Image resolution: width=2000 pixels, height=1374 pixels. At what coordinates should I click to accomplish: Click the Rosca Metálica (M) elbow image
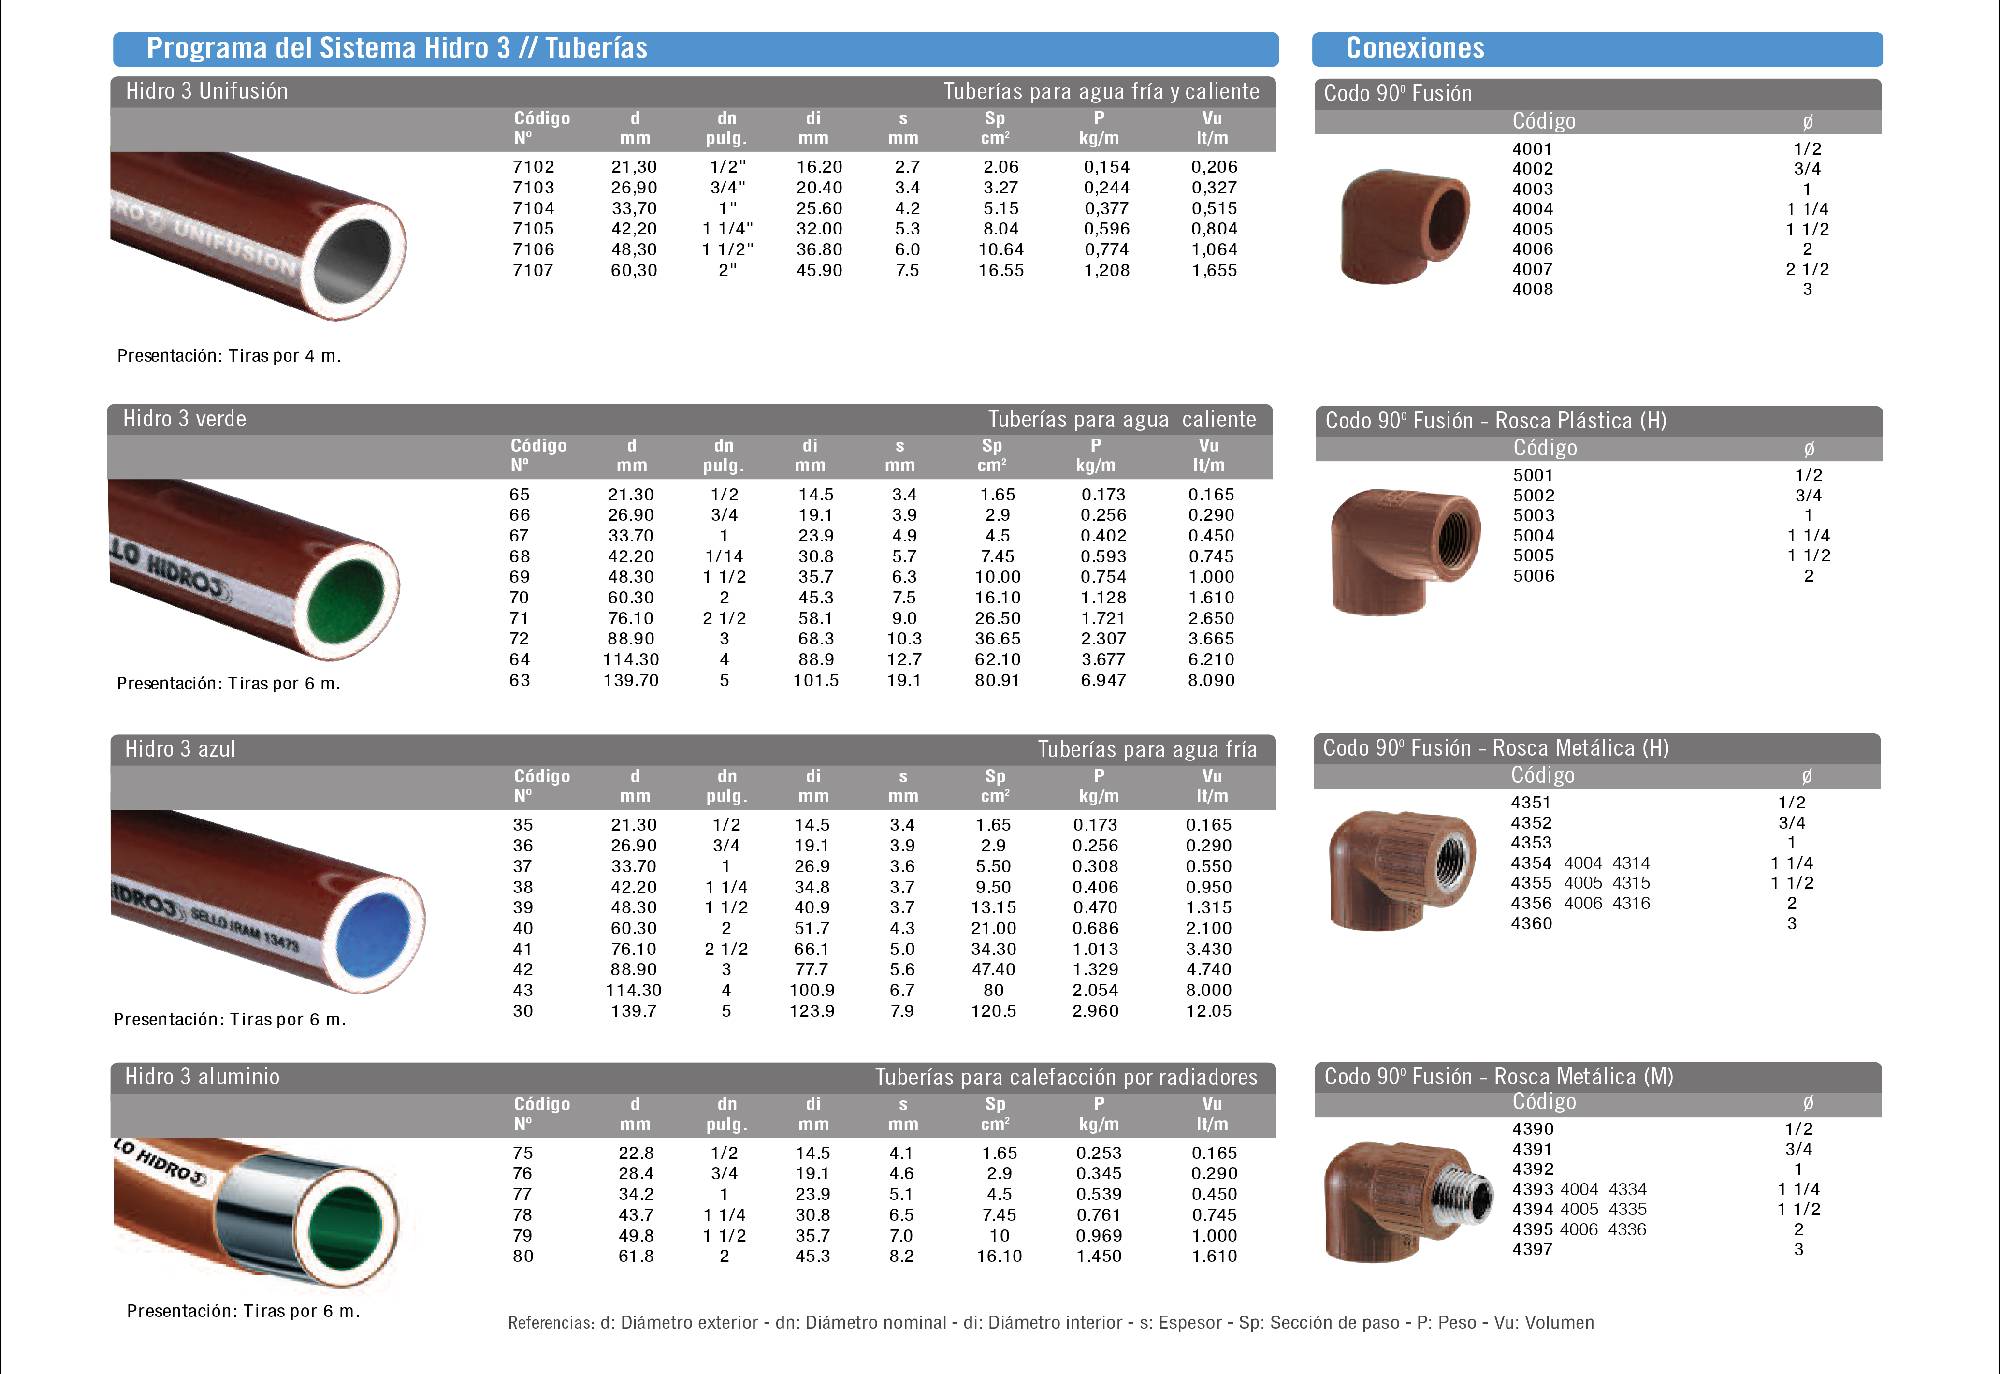1404,1202
